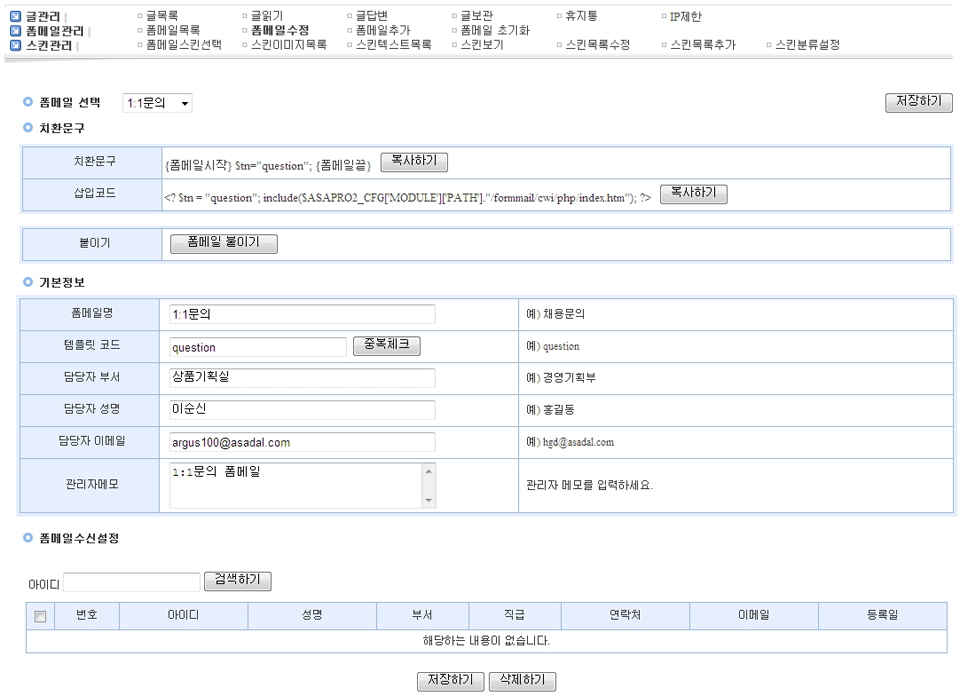Image resolution: width=960 pixels, height=696 pixels.
Task: Focus the 담당자 이메일 input field
Action: click(x=302, y=442)
